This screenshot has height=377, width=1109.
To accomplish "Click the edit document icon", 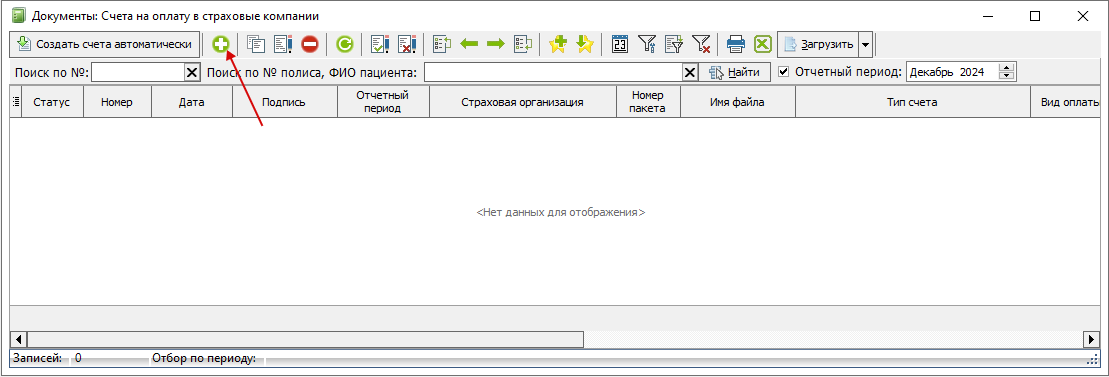I will 283,45.
